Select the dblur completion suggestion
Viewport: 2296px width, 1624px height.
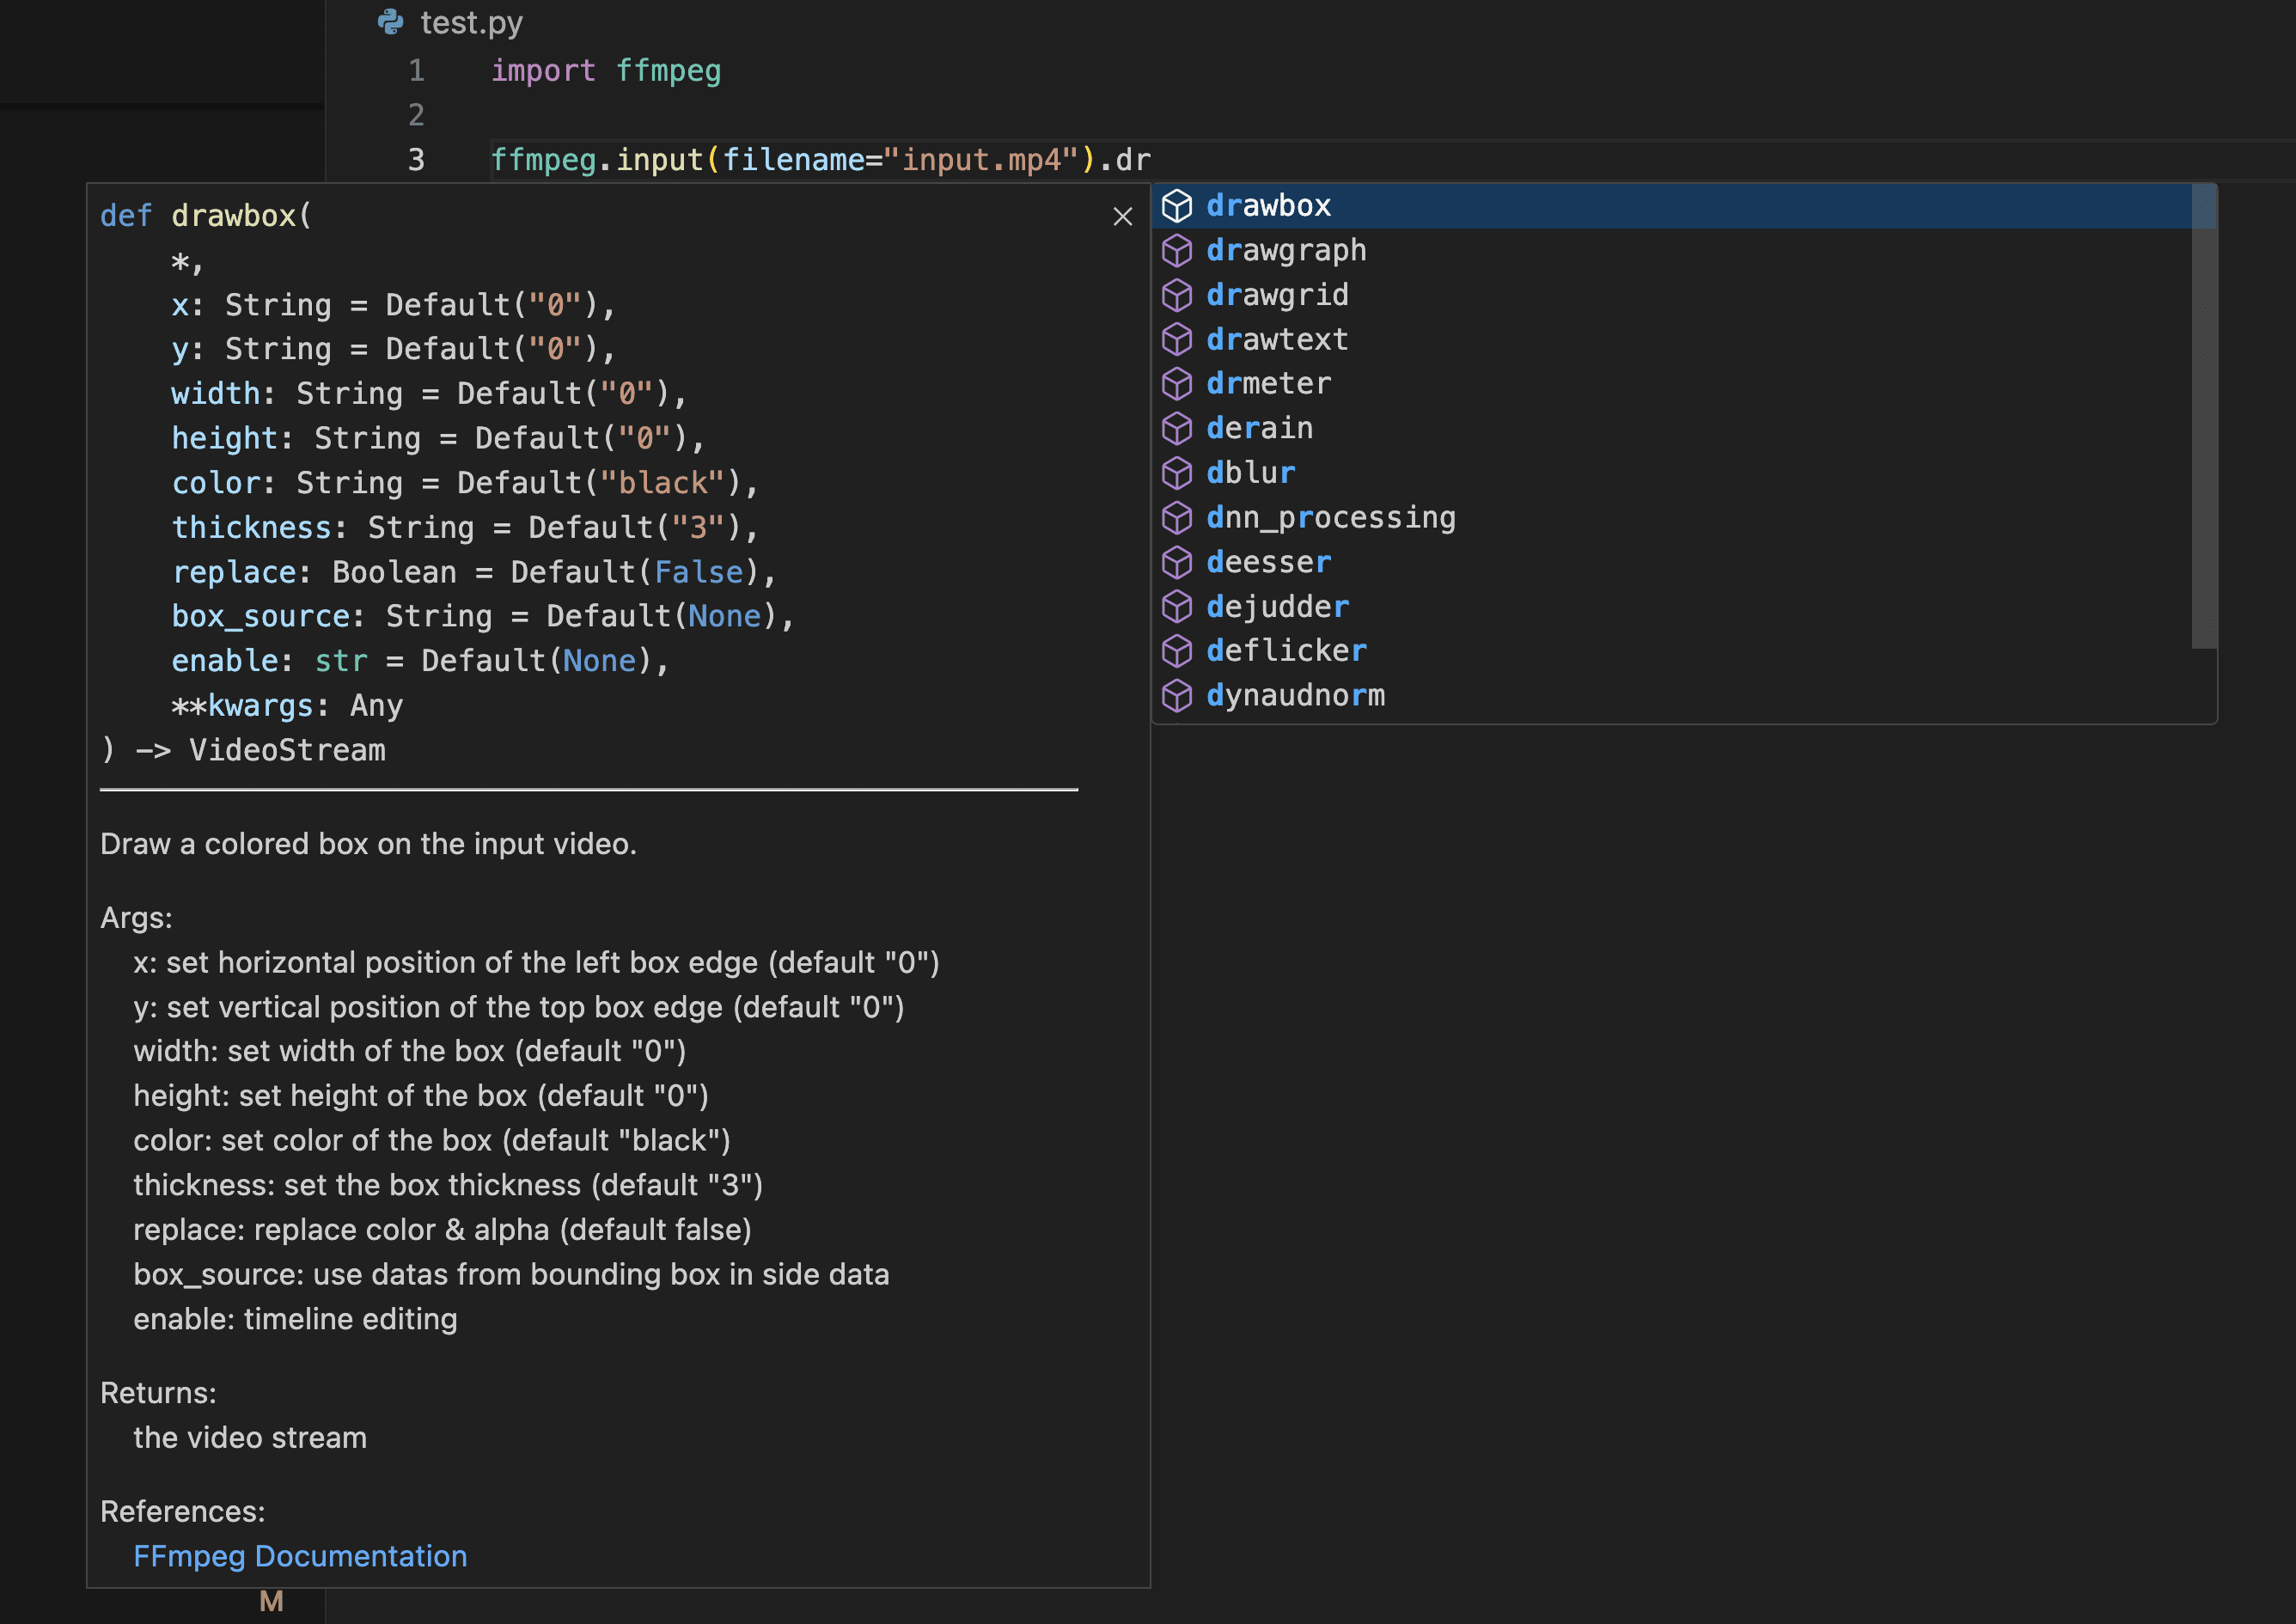[x=1250, y=472]
